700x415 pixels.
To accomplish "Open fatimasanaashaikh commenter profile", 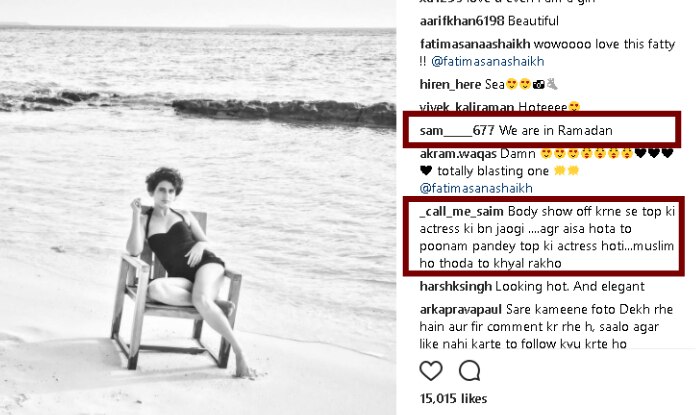I will click(x=475, y=44).
